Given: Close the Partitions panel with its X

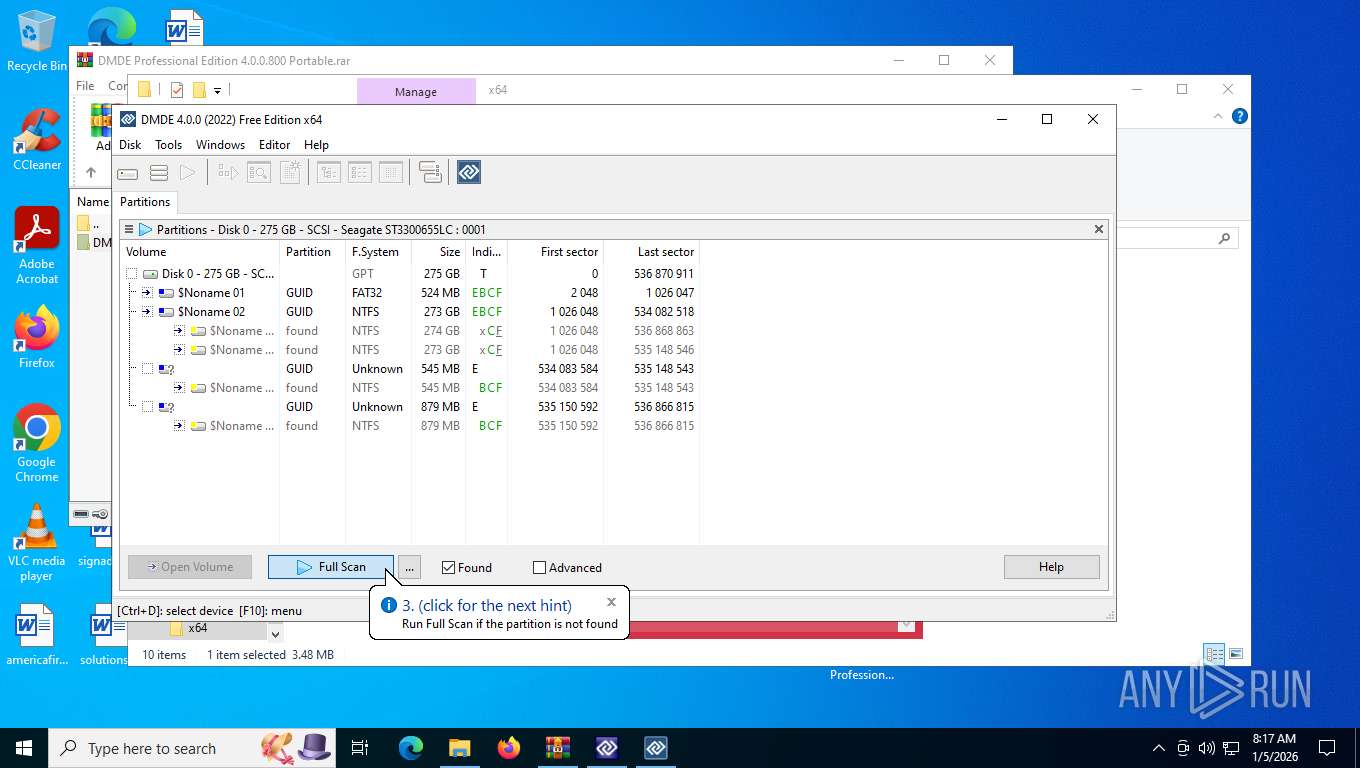Looking at the screenshot, I should pyautogui.click(x=1099, y=229).
